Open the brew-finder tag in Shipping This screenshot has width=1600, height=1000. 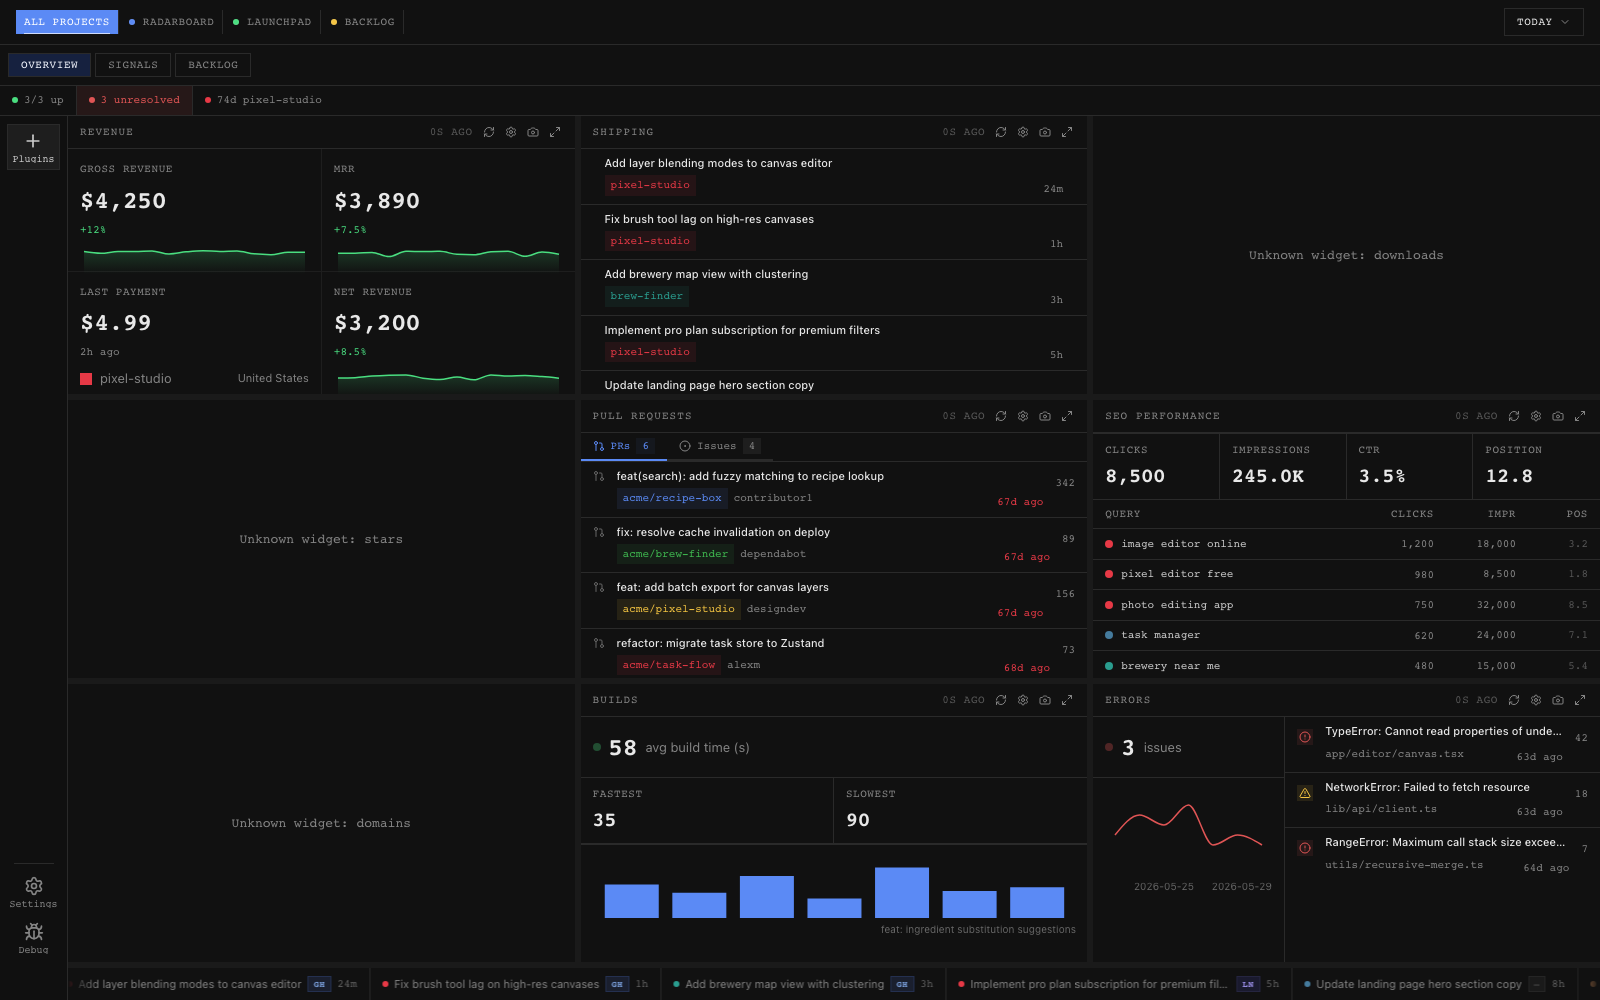[647, 296]
